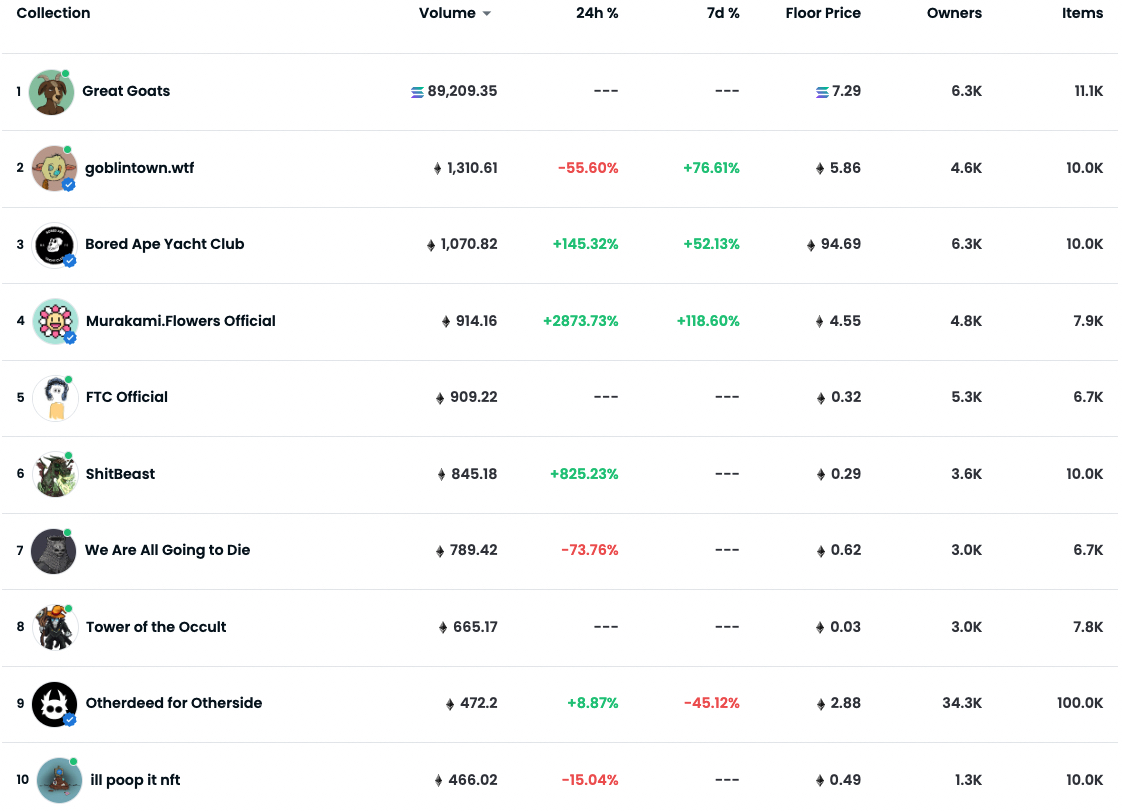Viewport: 1122px width, 811px height.
Task: Click Solana icon beside 7.29 floor price
Action: tap(822, 92)
